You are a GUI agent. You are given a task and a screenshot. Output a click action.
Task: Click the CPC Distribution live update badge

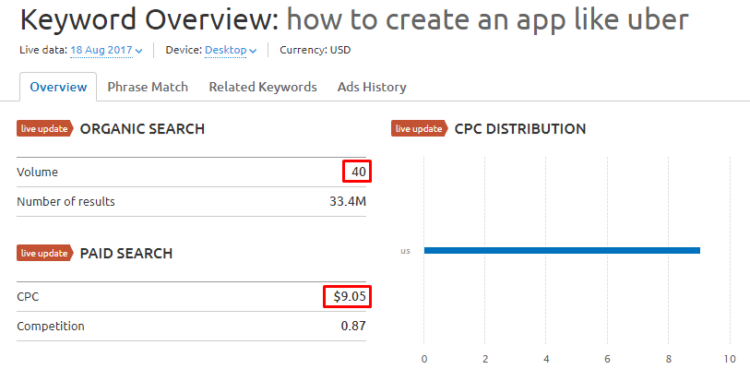tap(419, 129)
